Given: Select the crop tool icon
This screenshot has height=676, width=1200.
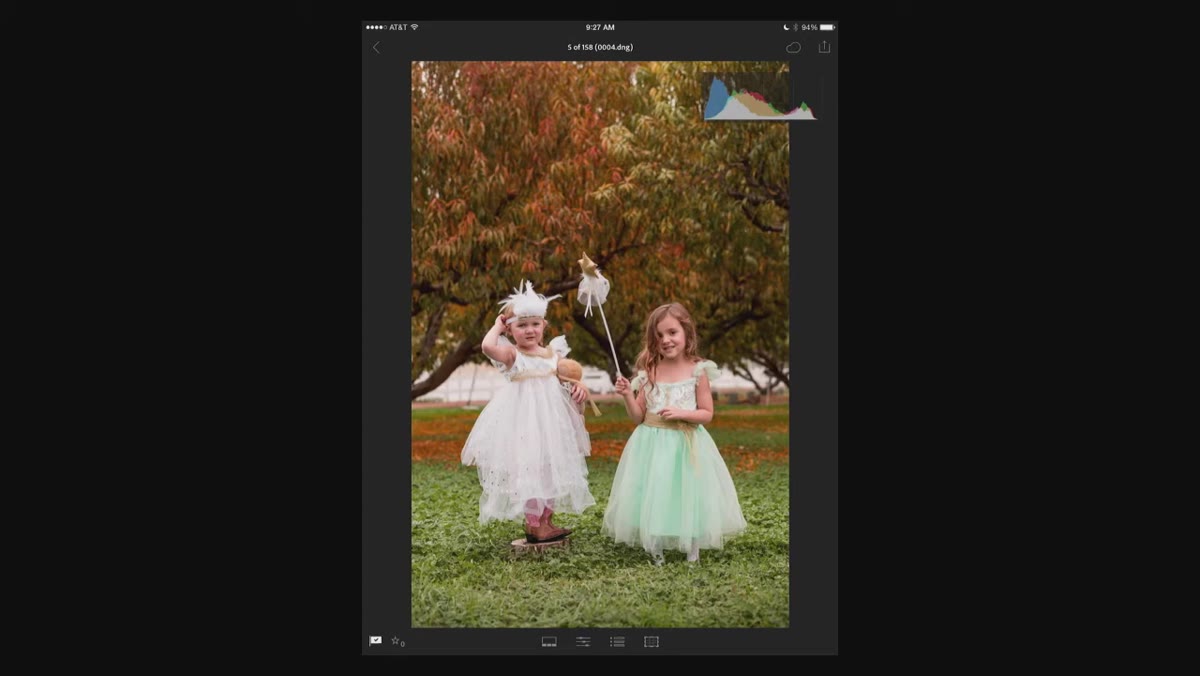Looking at the screenshot, I should point(651,641).
